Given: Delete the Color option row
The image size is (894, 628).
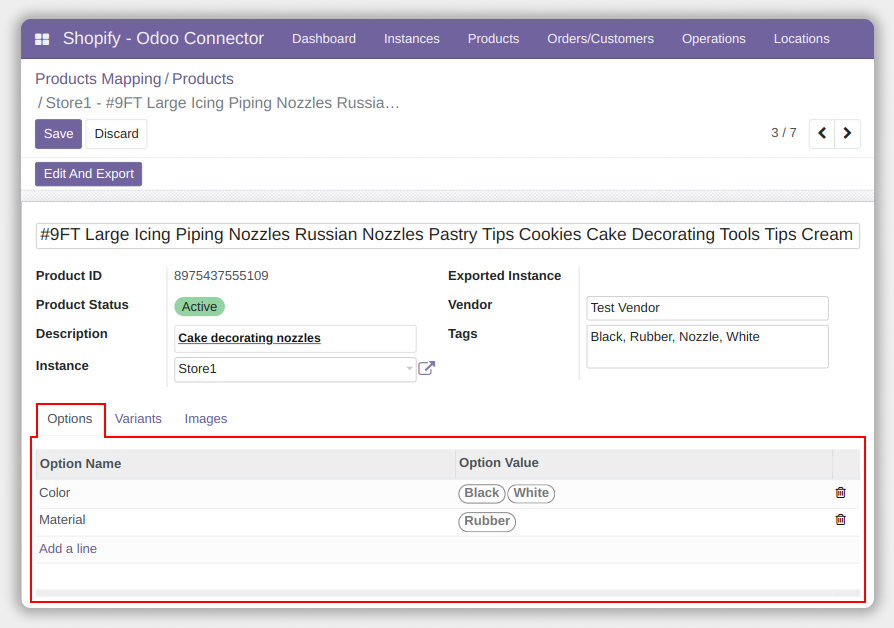Looking at the screenshot, I should (x=840, y=492).
